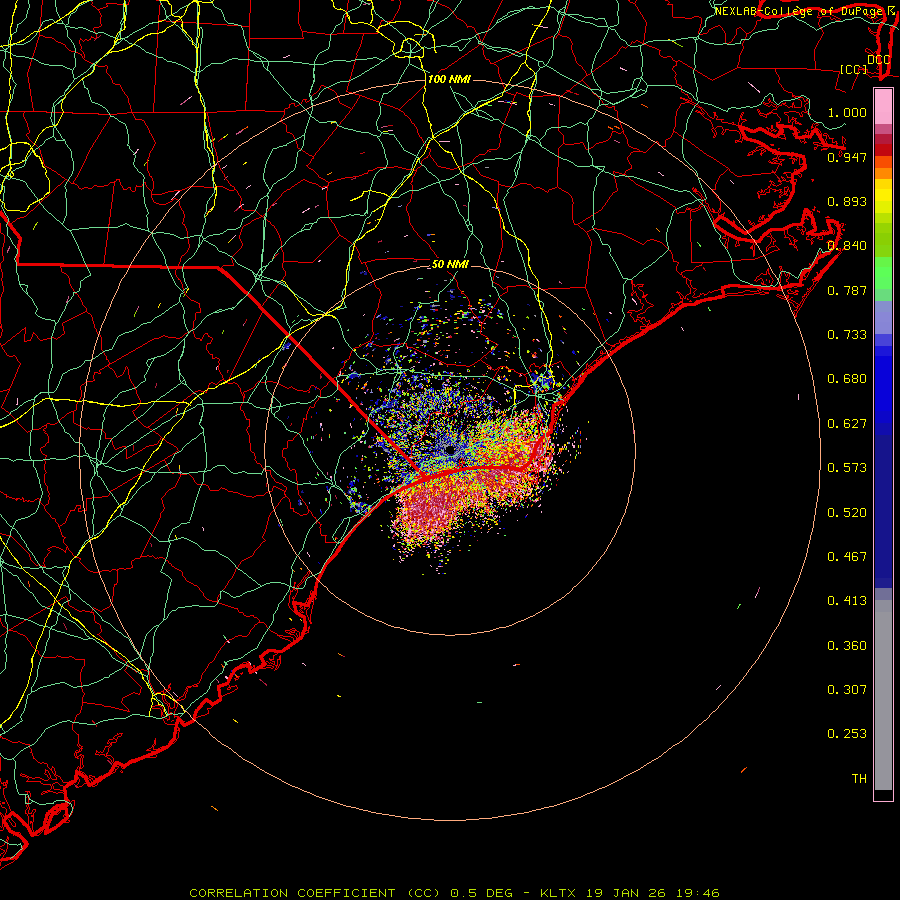Pick the periwinkle color-scale segment
The height and width of the screenshot is (900, 900).
pos(883,317)
